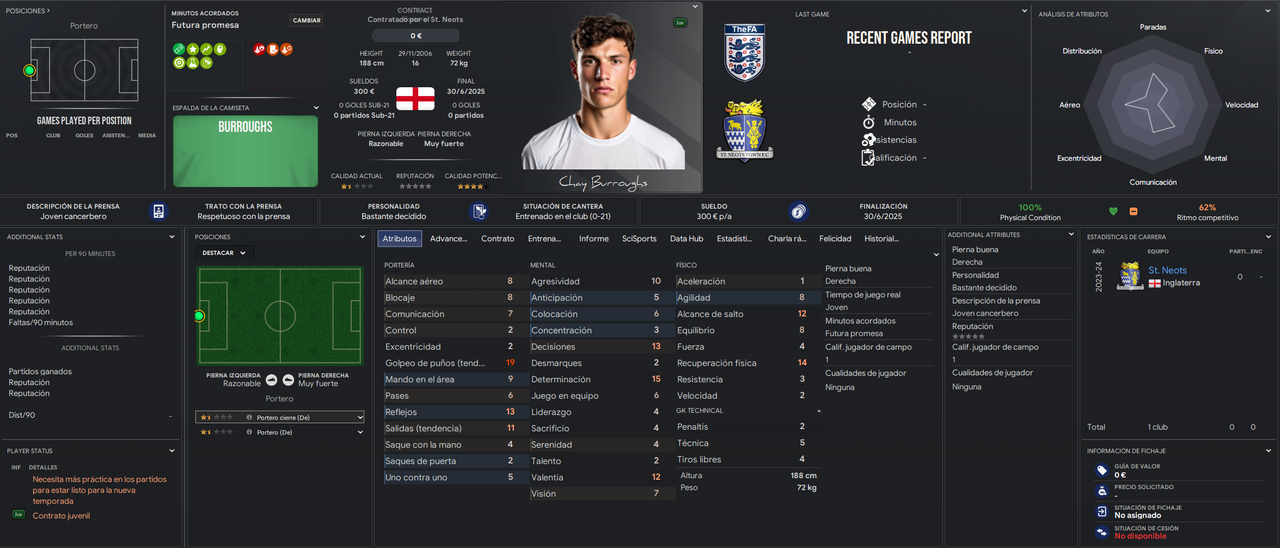Switch to the Contrato tab
Screen dimensions: 1280x548
497,239
